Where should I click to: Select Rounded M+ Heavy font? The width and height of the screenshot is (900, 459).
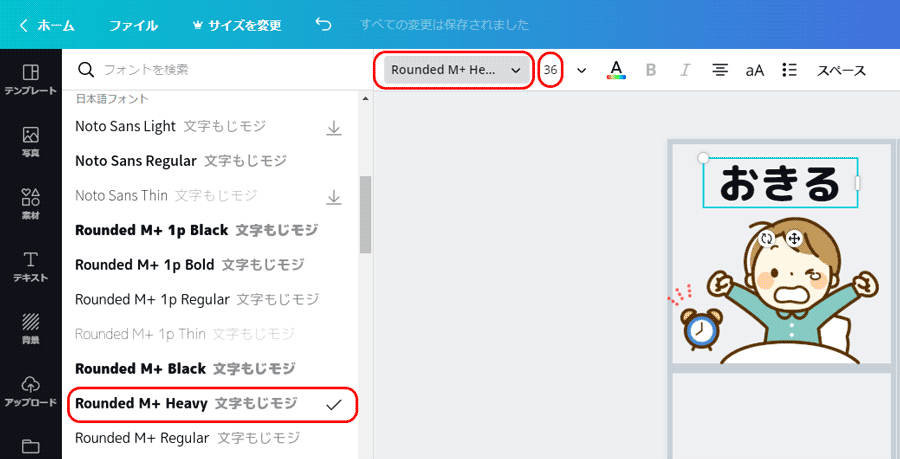click(210, 403)
